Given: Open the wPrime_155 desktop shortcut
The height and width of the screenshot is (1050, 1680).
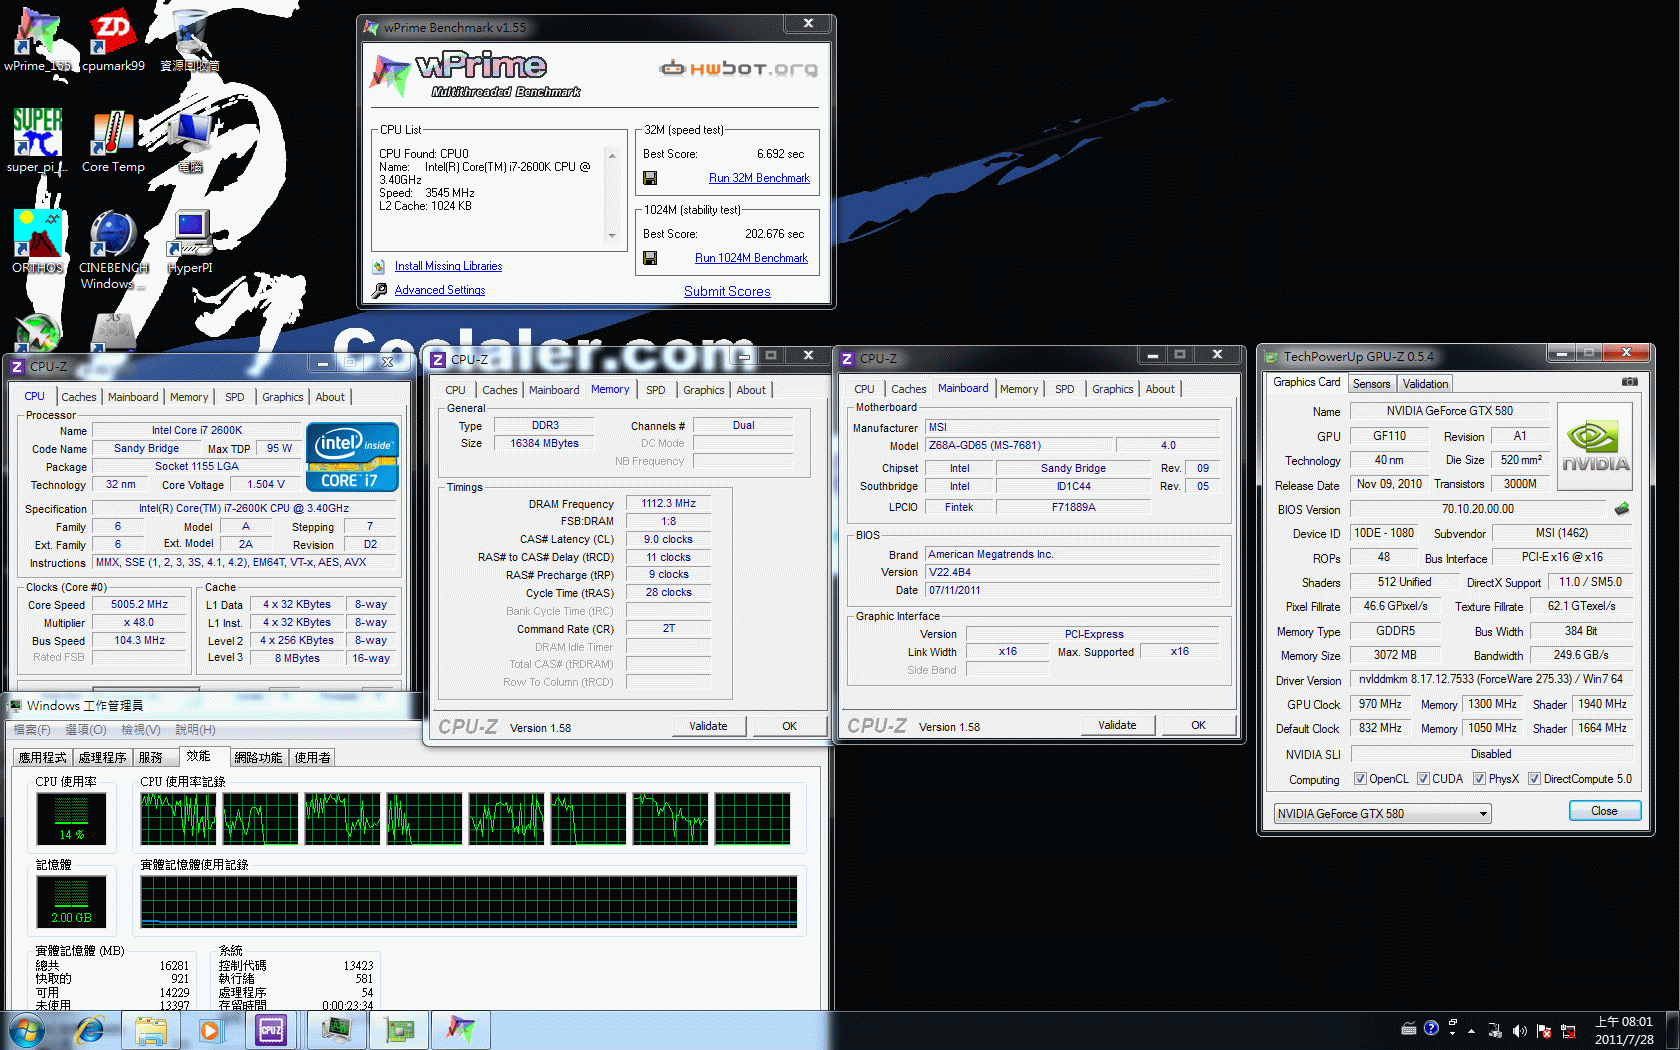Looking at the screenshot, I should tap(38, 40).
